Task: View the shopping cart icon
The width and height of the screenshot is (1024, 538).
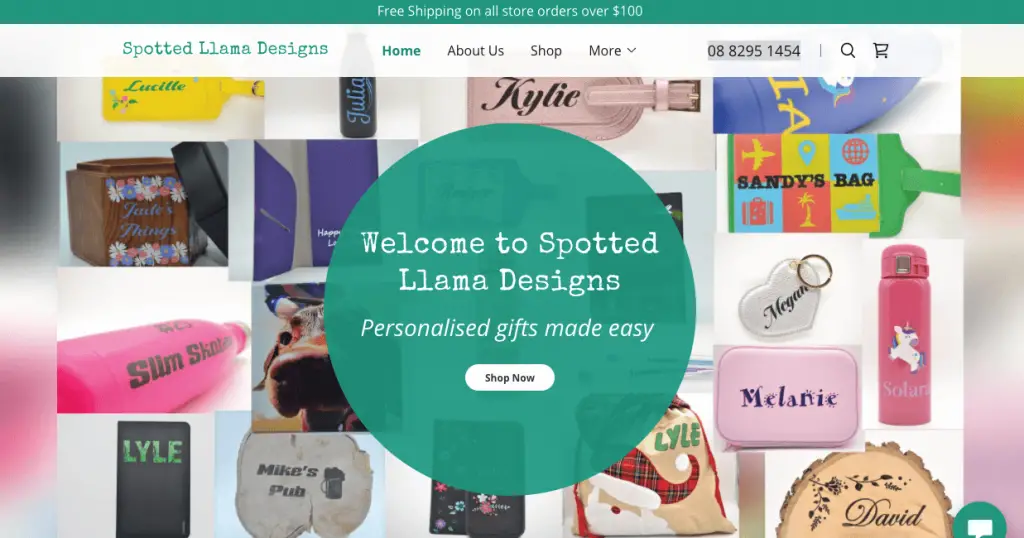Action: [881, 50]
